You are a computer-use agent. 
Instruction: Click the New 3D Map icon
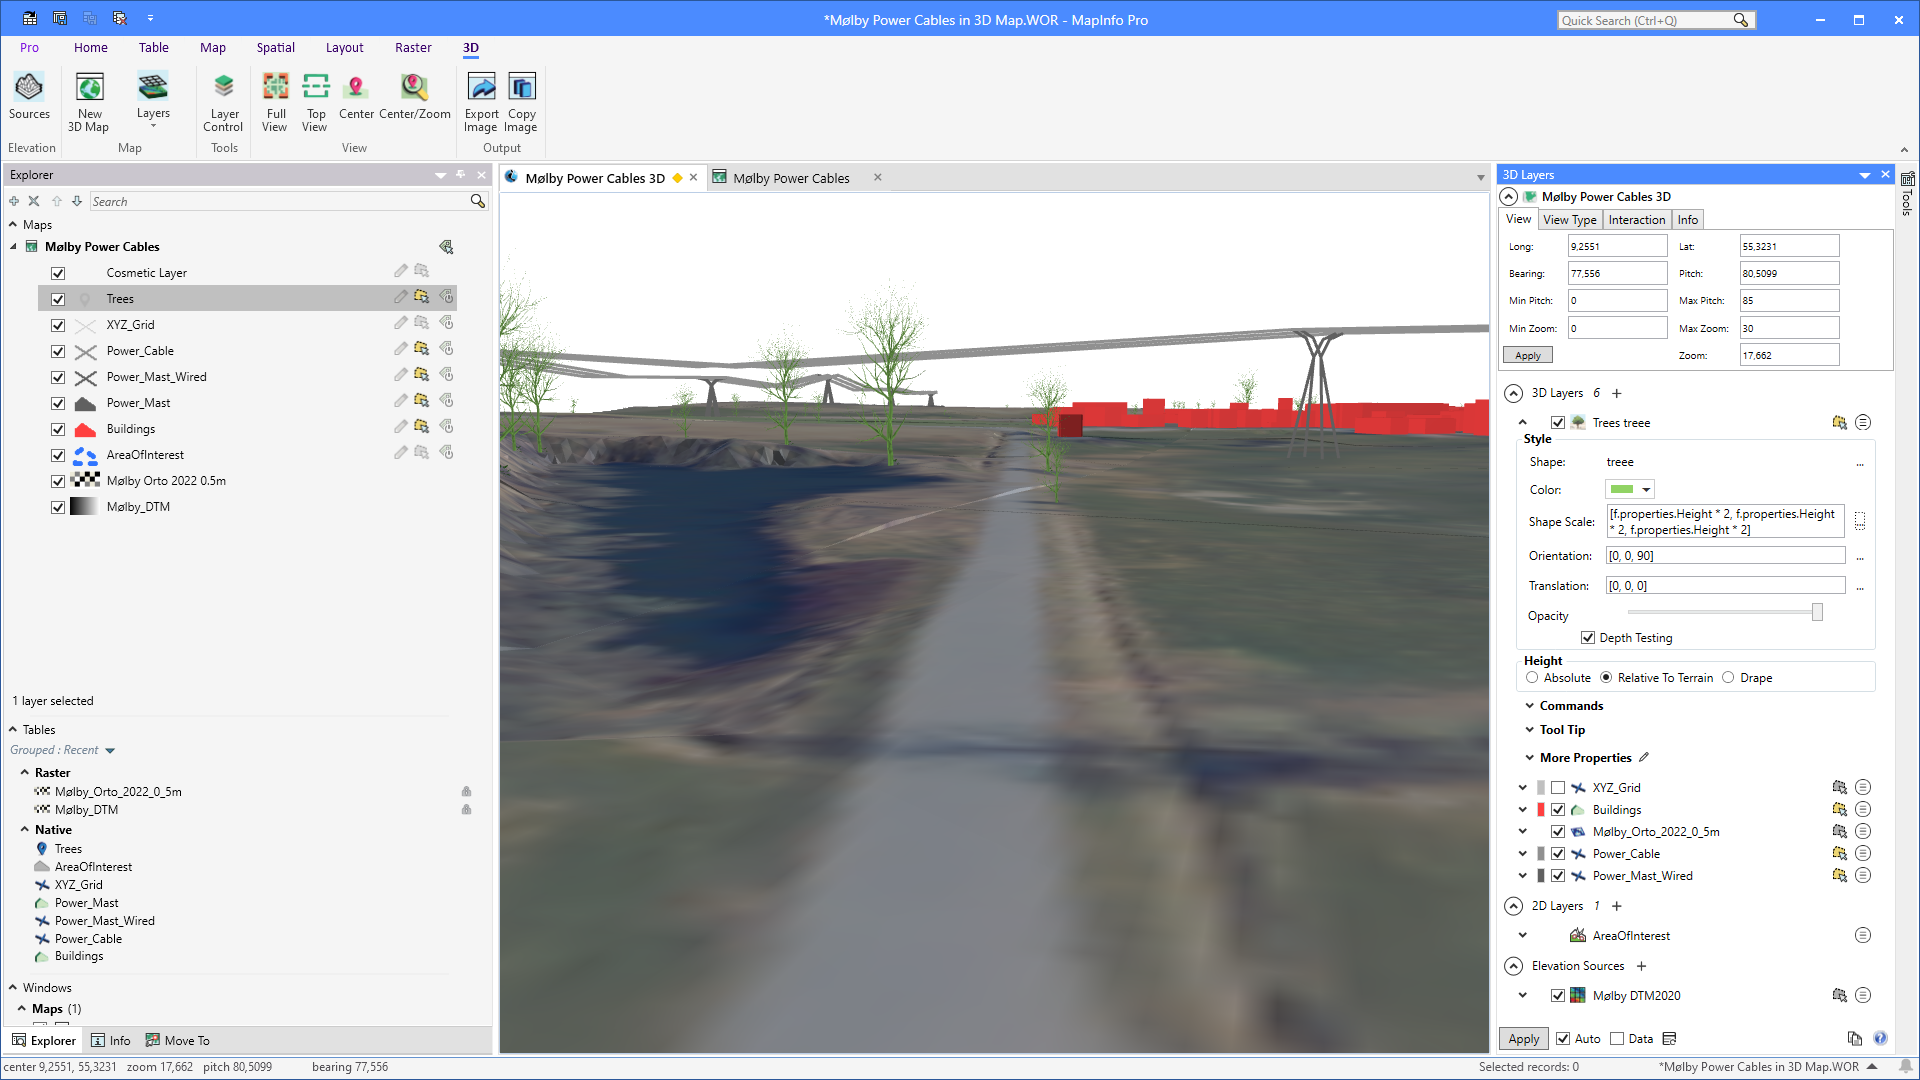[89, 97]
